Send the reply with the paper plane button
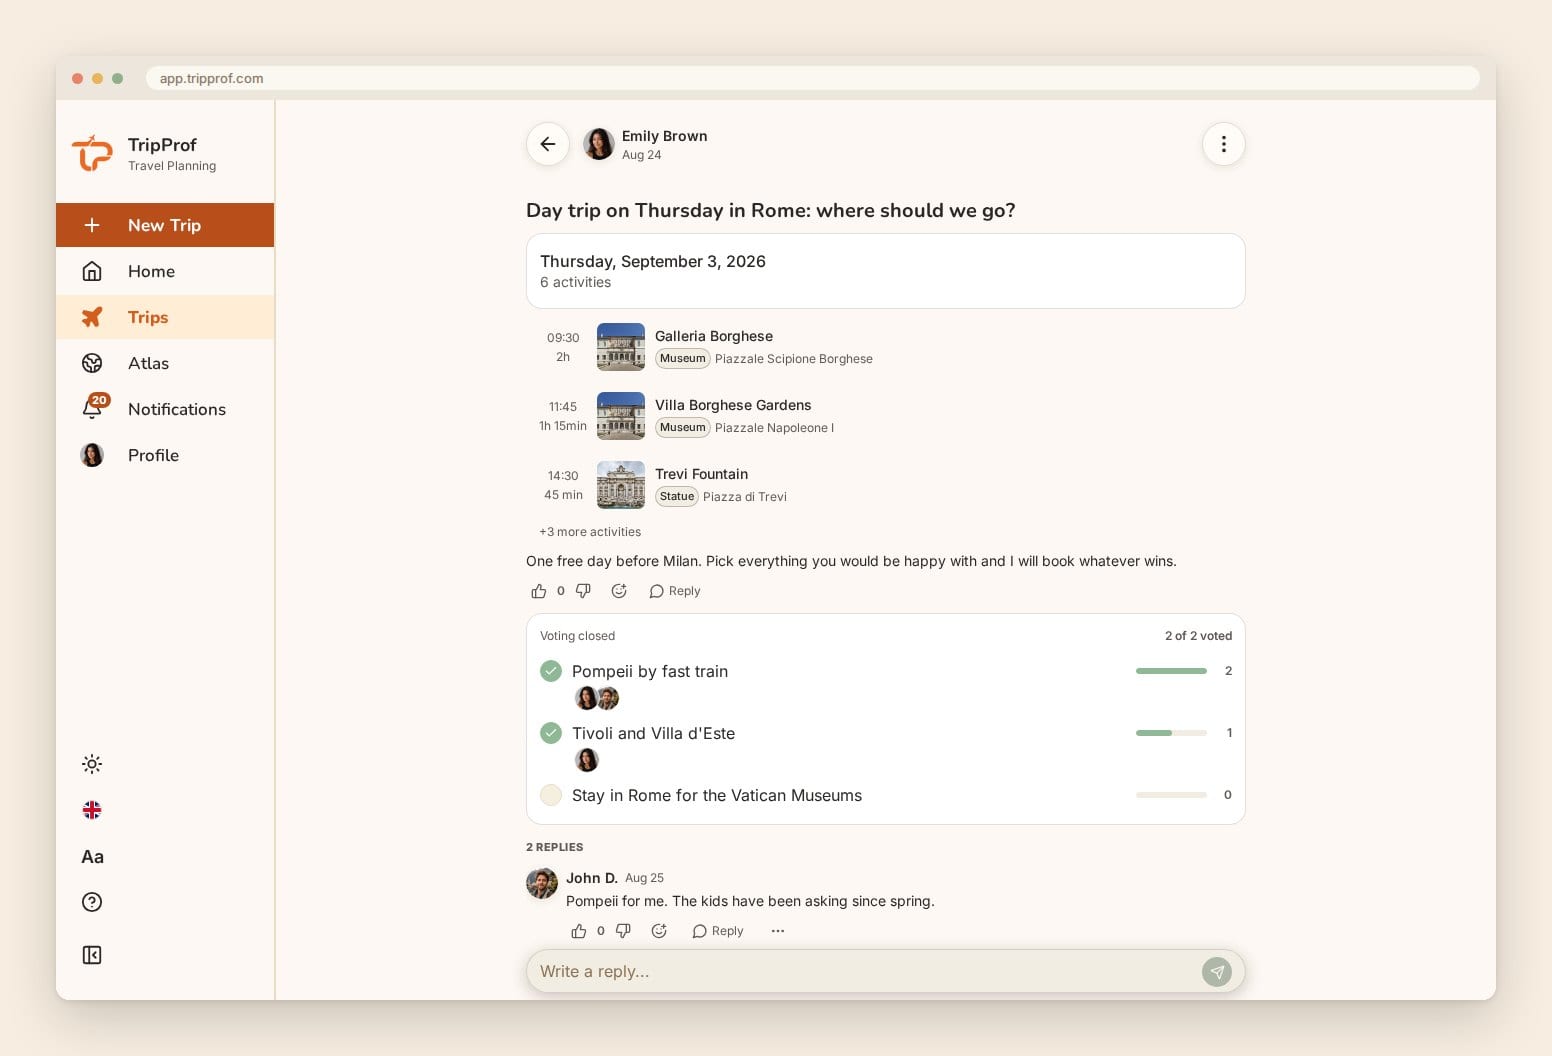Image resolution: width=1552 pixels, height=1056 pixels. click(1217, 972)
